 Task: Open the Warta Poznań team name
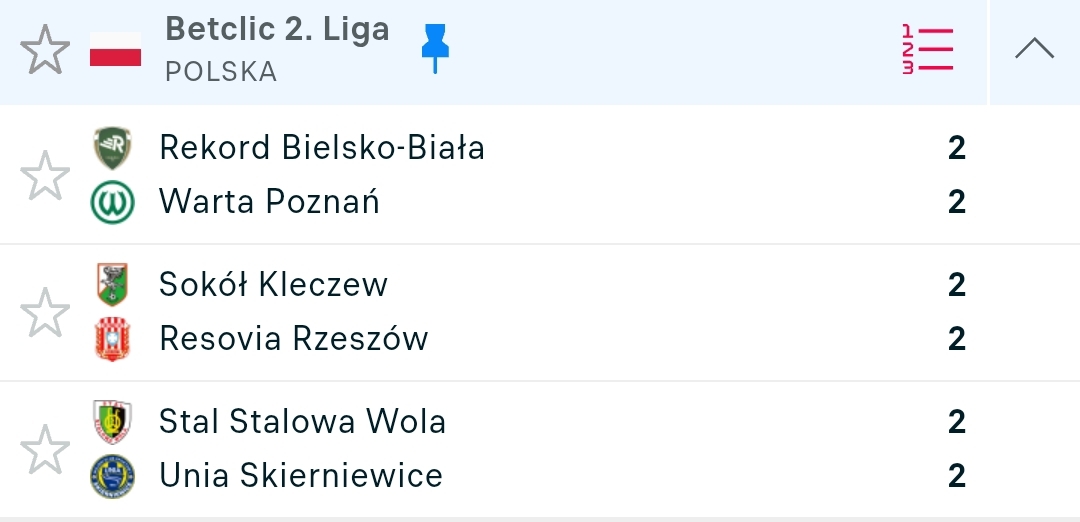(269, 203)
